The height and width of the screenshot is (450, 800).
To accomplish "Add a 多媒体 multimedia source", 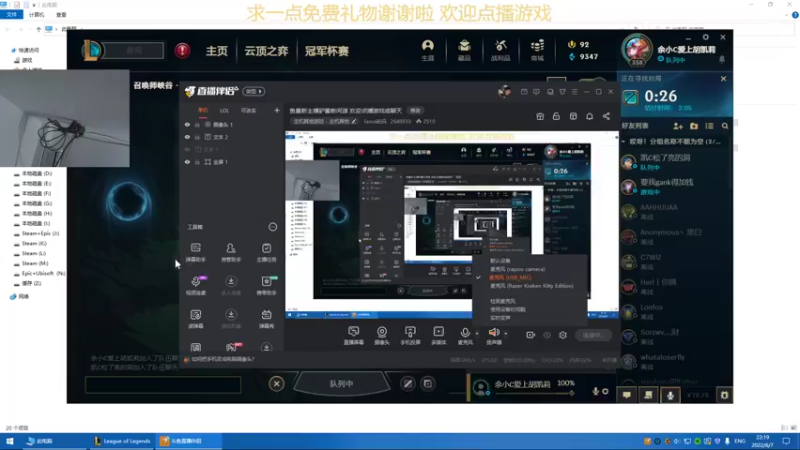I will (x=438, y=336).
